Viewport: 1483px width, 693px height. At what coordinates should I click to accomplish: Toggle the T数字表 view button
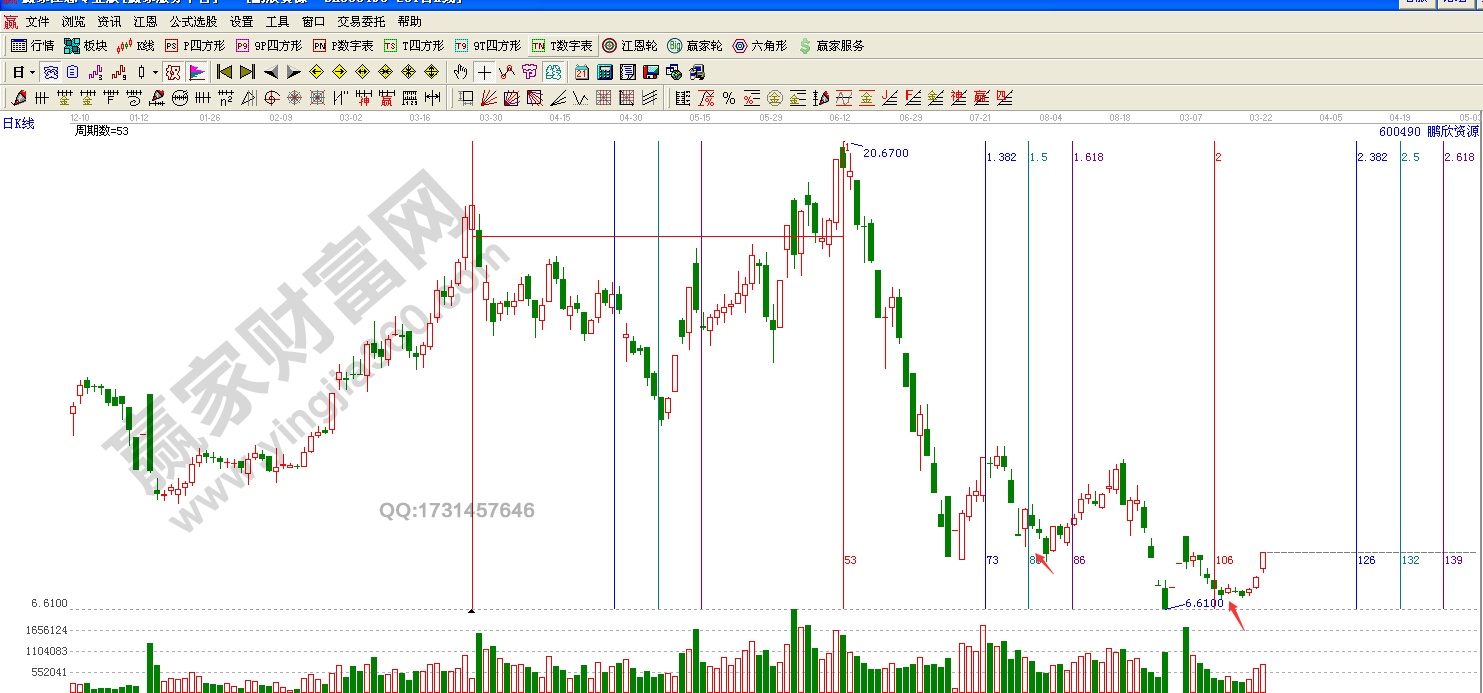point(562,46)
